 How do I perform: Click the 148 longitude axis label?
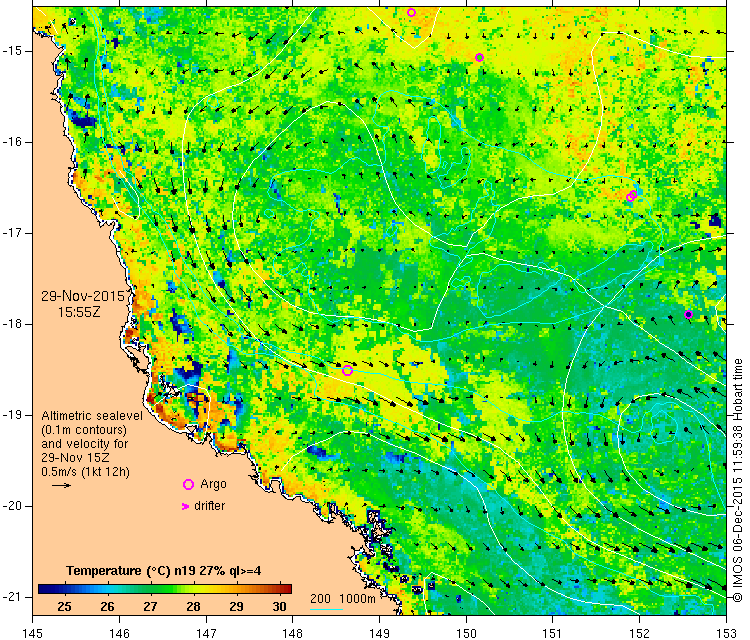pyautogui.click(x=293, y=633)
